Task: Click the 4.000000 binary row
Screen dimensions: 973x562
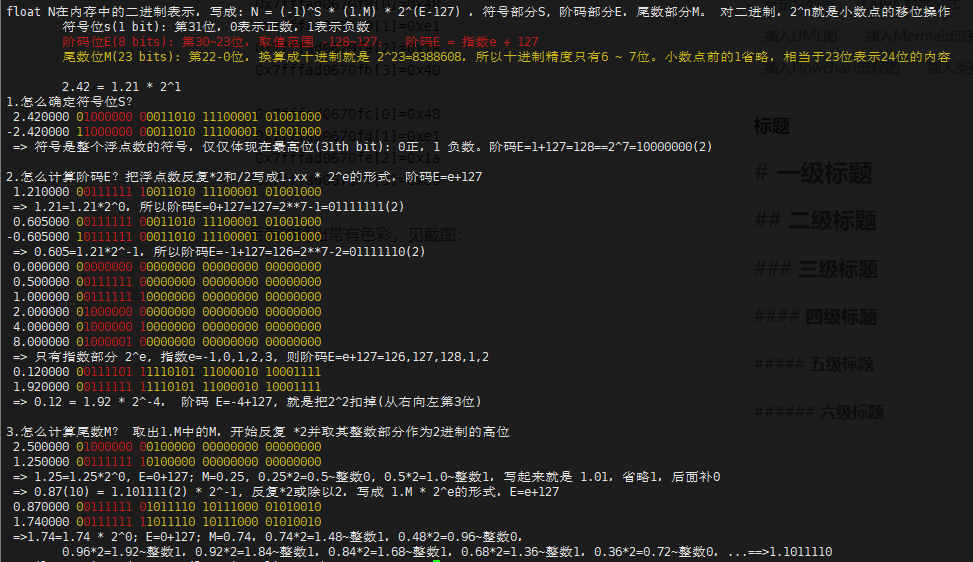Action: tap(167, 326)
